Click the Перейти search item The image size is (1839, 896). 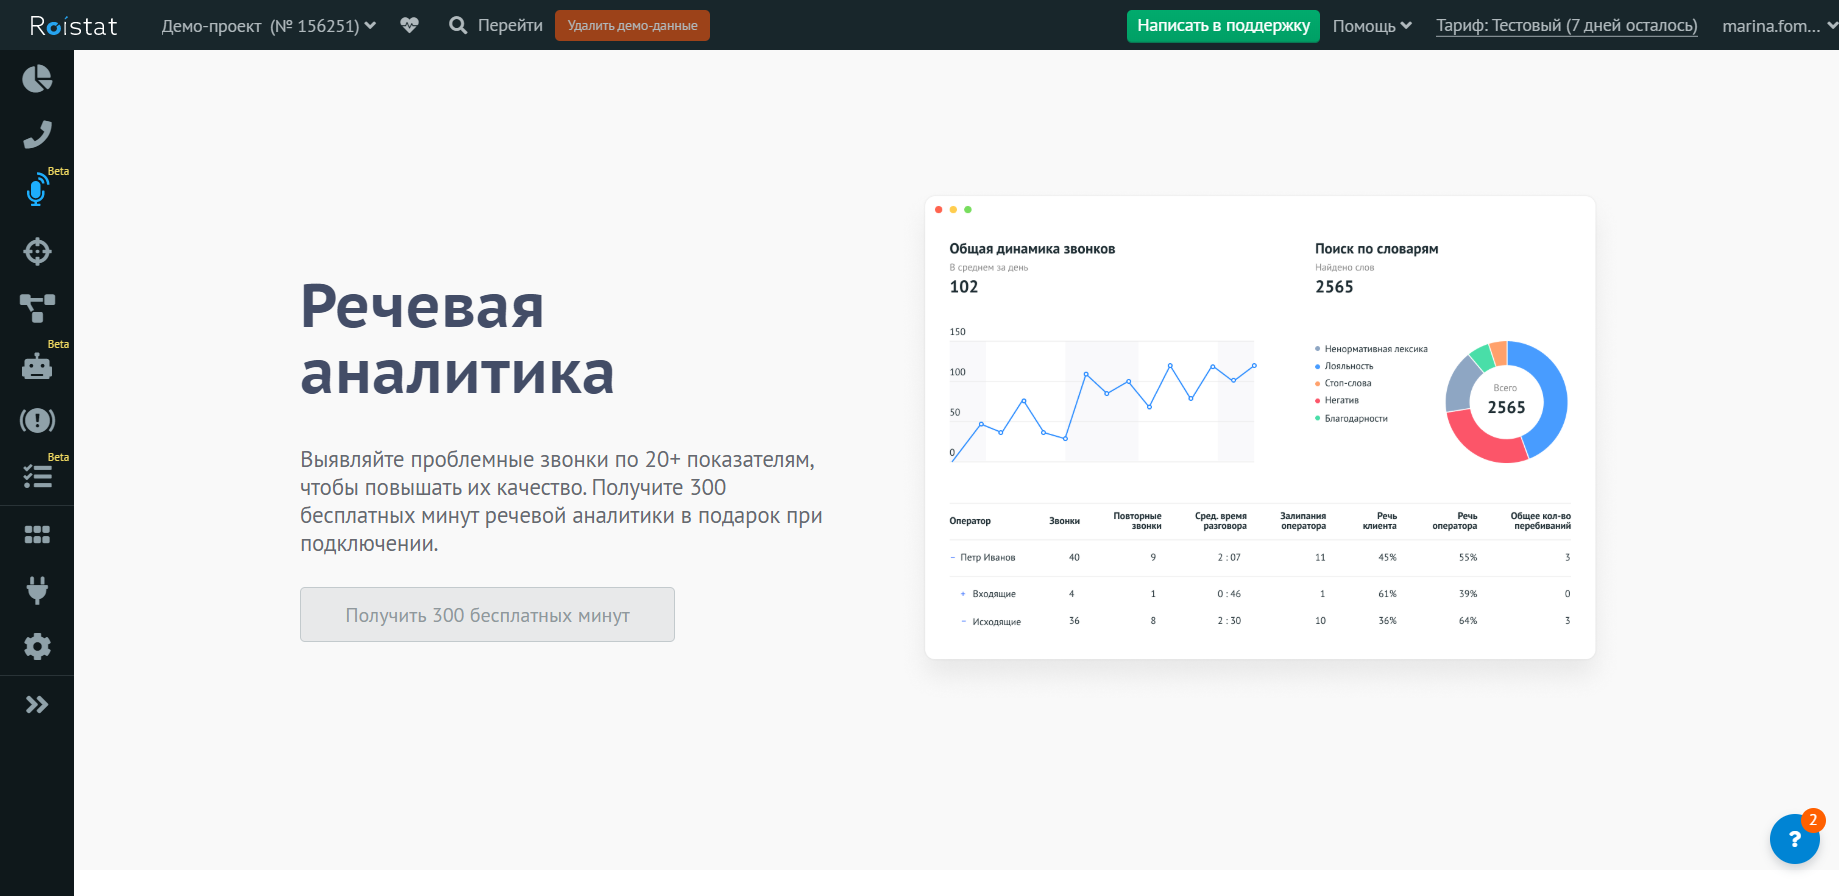pos(496,26)
